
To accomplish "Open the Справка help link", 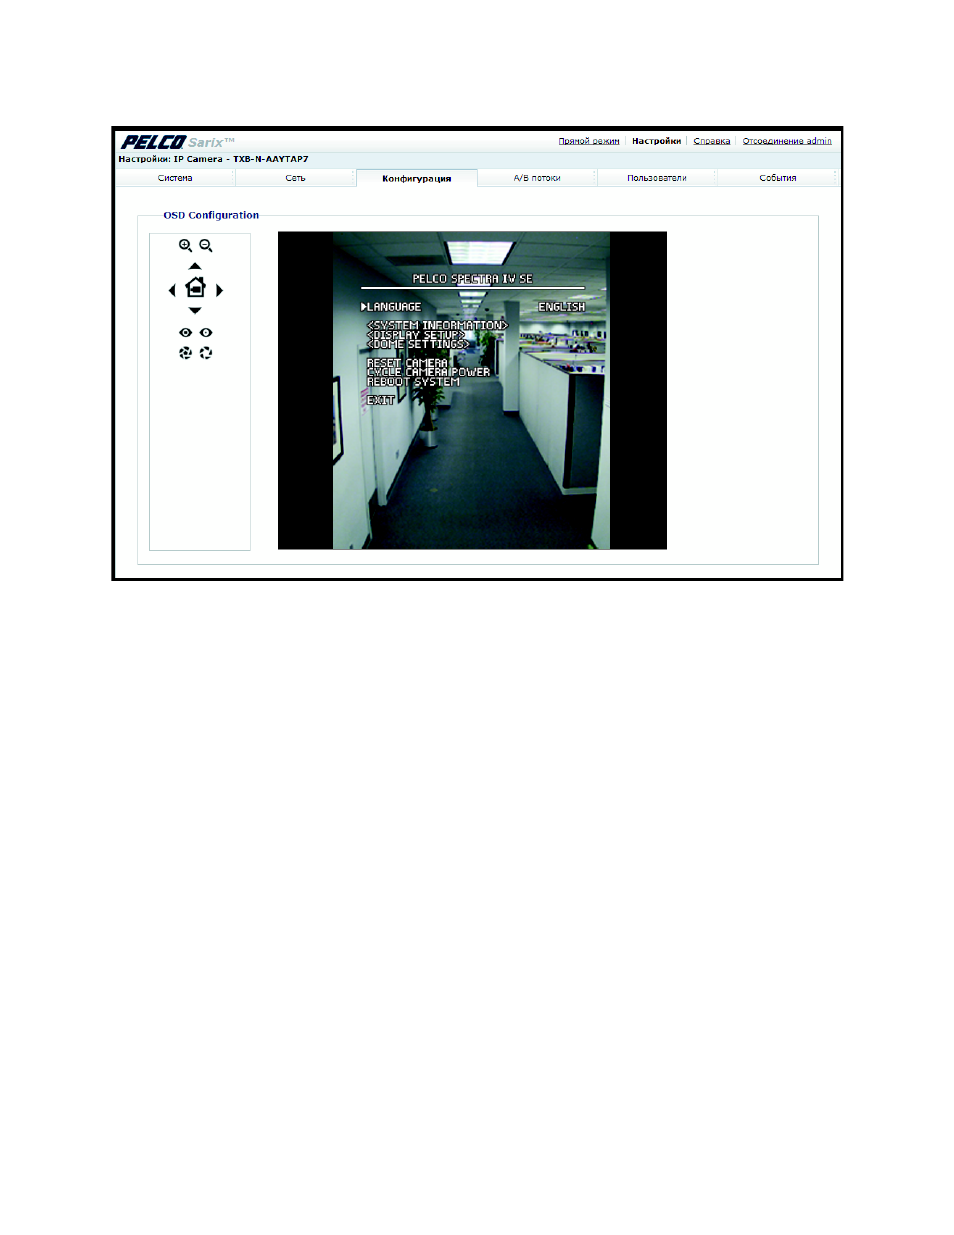I will (x=712, y=141).
